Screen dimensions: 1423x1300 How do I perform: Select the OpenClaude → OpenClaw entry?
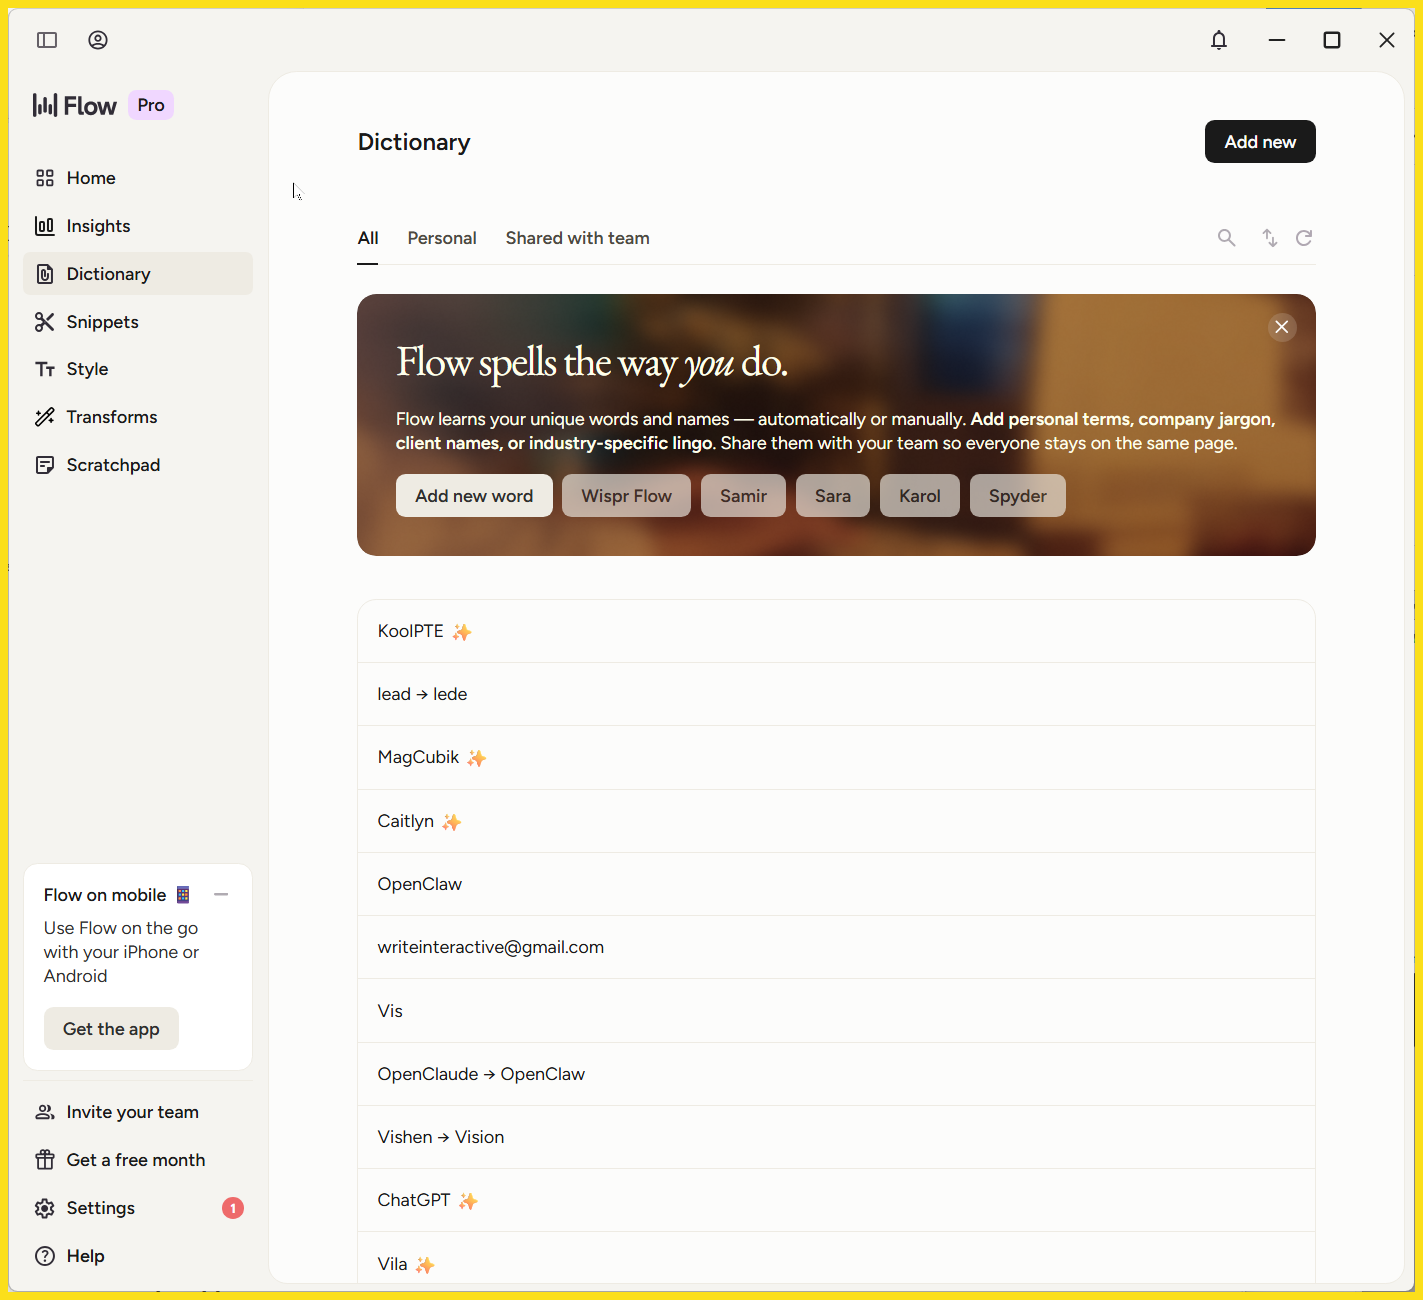point(836,1074)
